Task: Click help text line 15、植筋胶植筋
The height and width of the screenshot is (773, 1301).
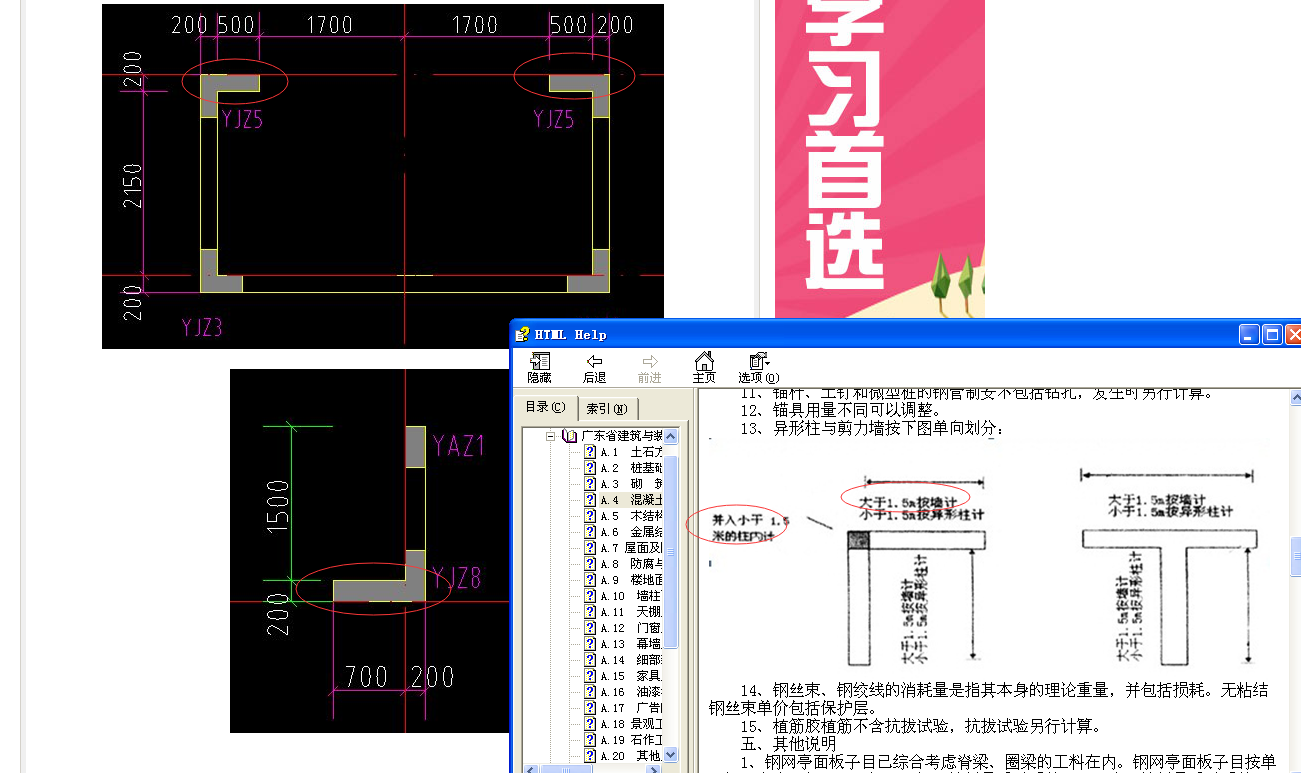Action: (920, 726)
